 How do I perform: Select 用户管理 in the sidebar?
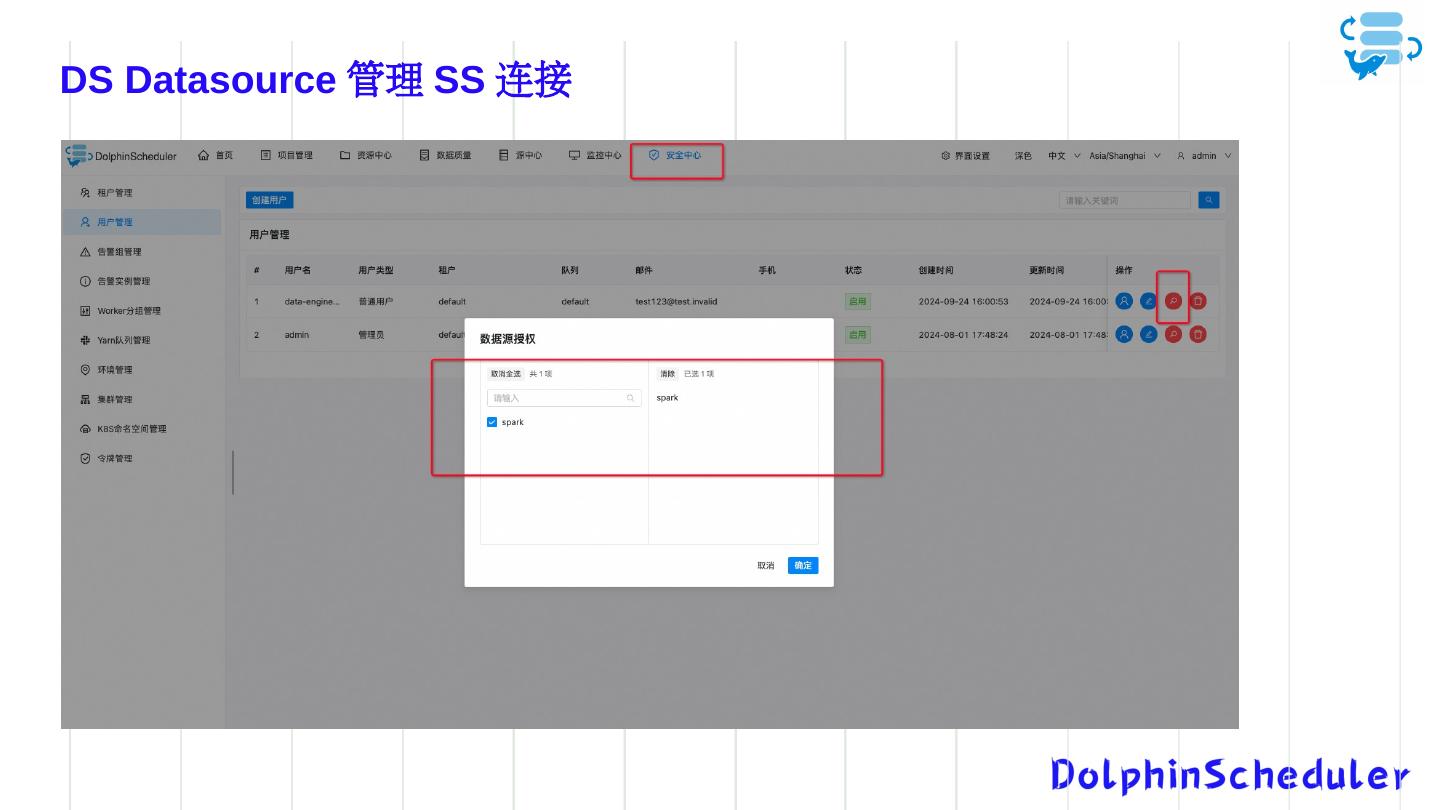[x=142, y=222]
